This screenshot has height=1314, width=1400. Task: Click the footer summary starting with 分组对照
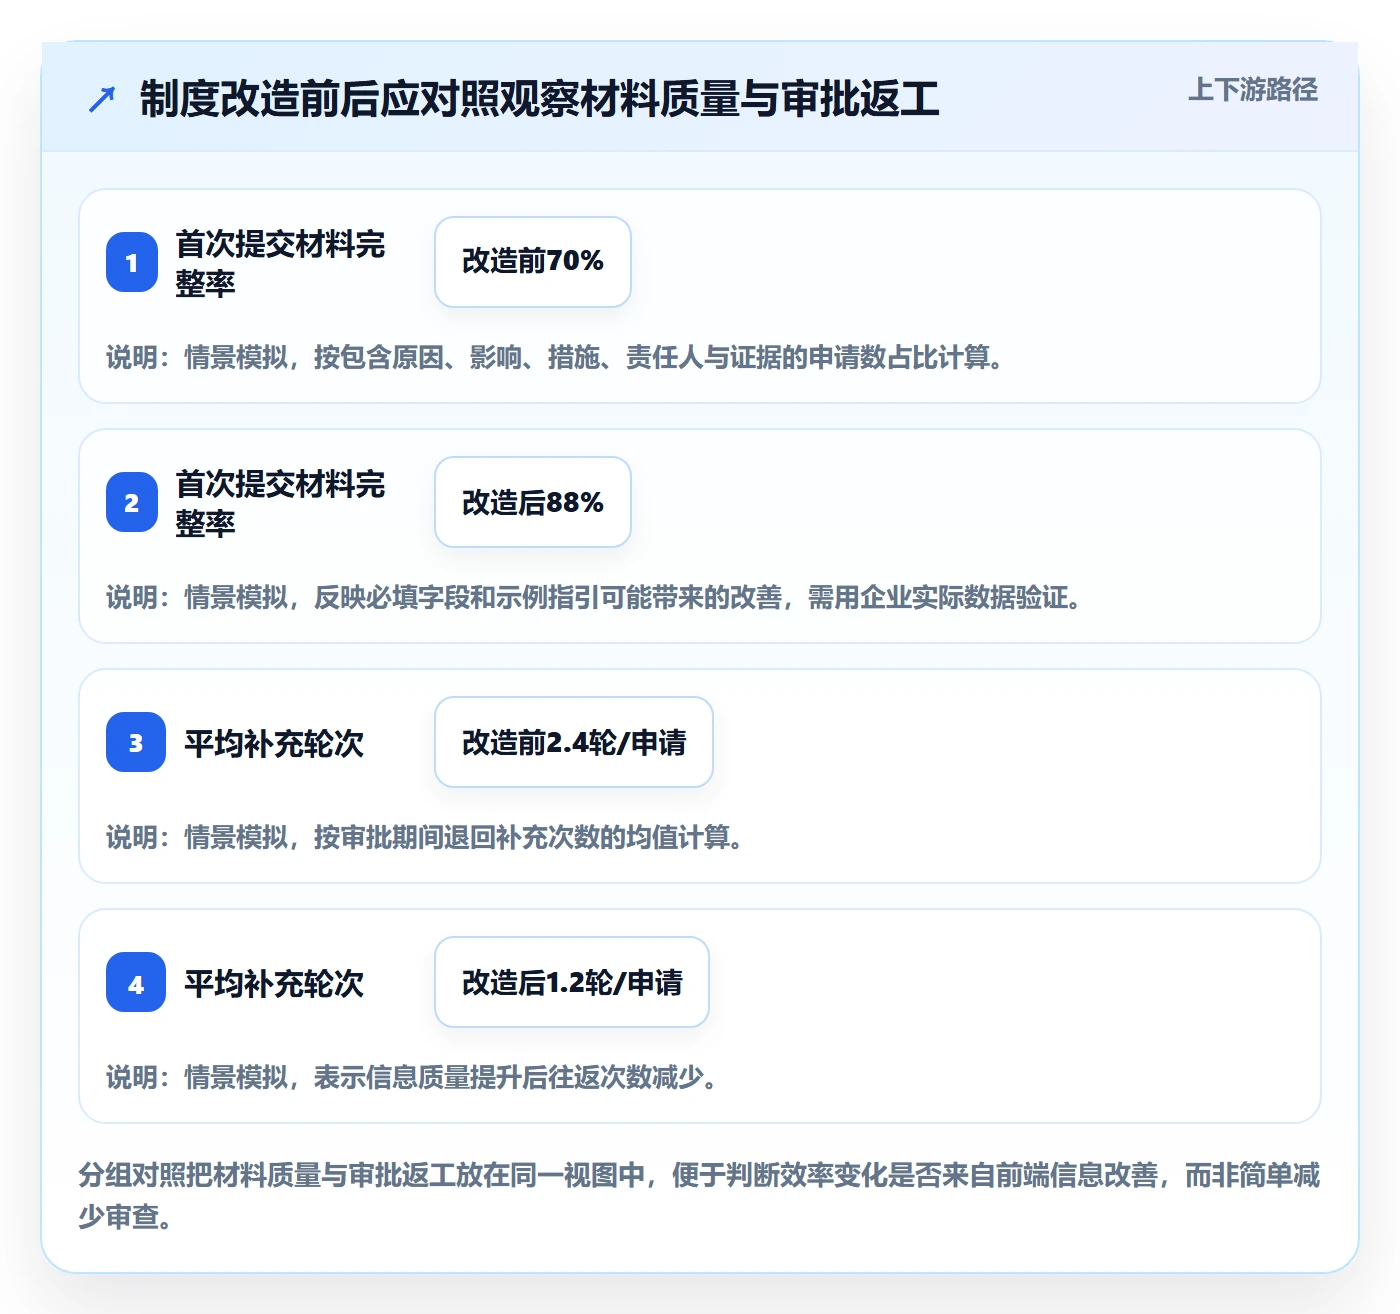tap(700, 1195)
